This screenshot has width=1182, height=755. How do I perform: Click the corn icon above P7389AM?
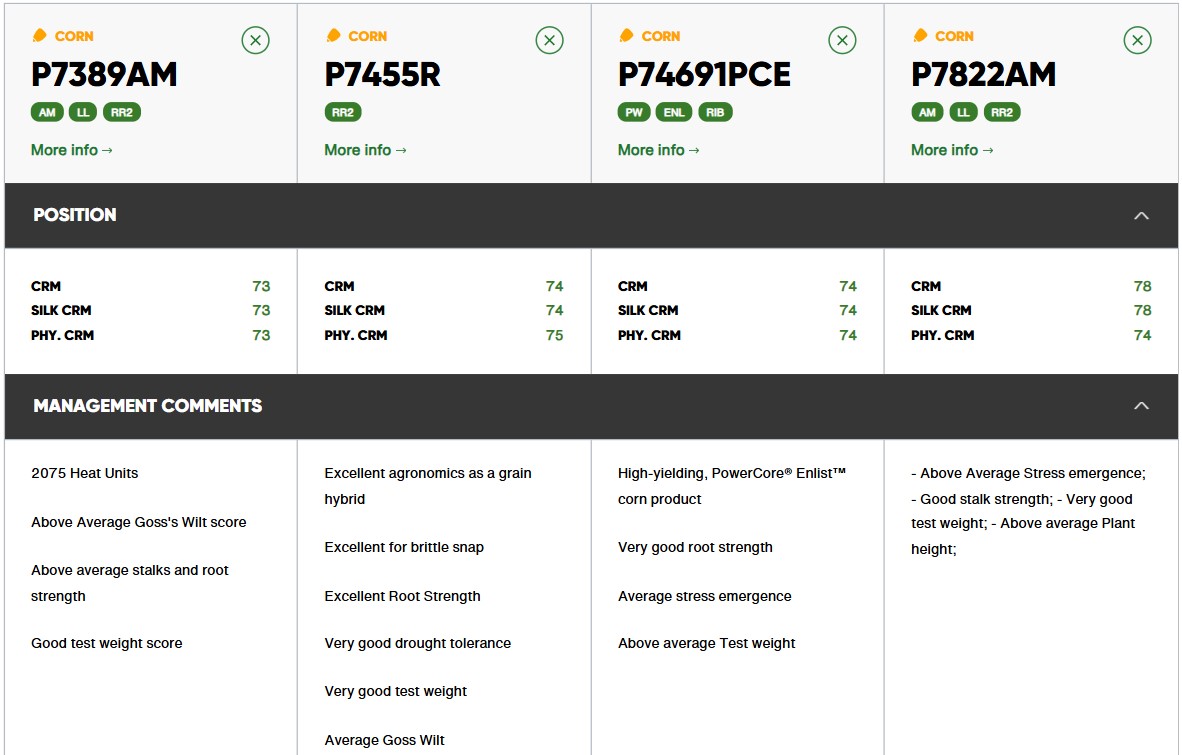pyautogui.click(x=40, y=36)
